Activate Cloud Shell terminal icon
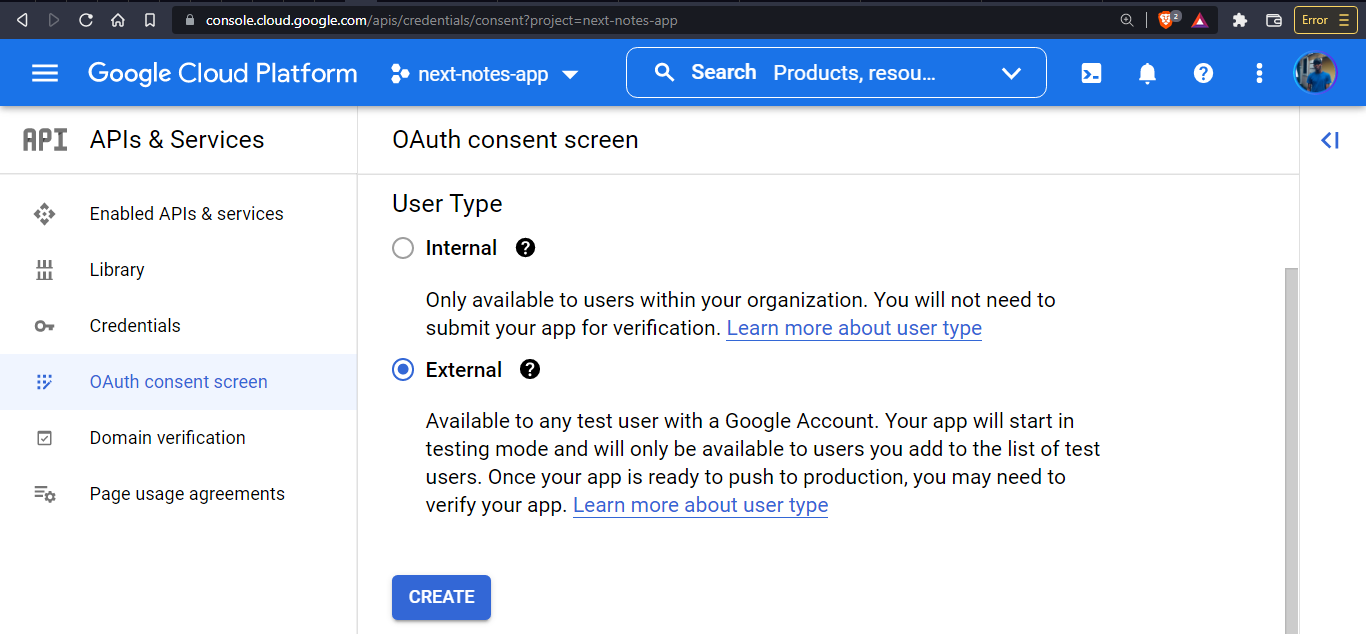 (1091, 73)
